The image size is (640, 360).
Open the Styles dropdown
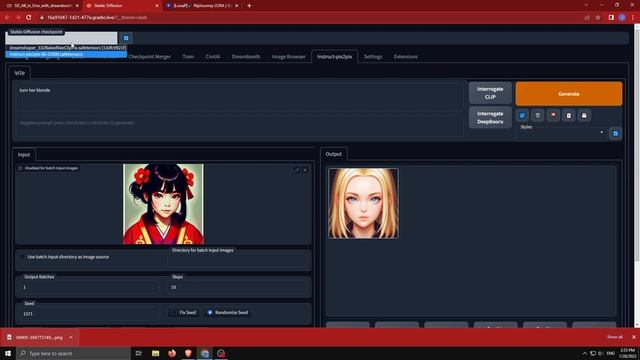[562, 134]
